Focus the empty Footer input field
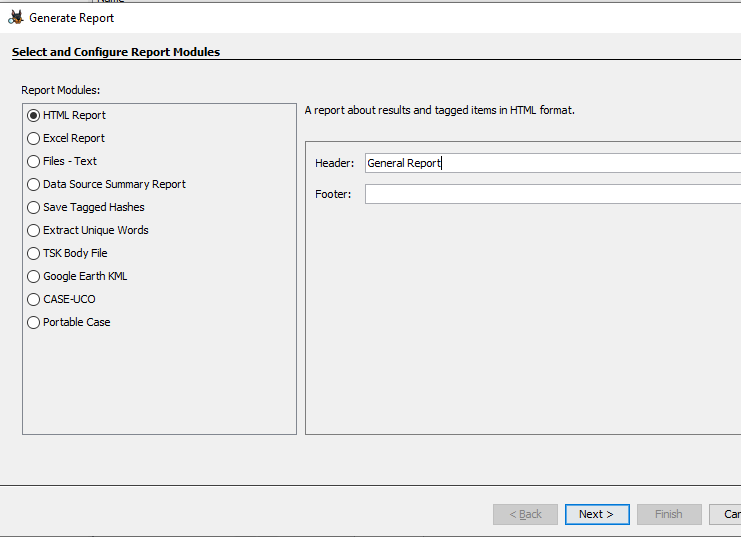The width and height of the screenshot is (741, 537). click(552, 194)
